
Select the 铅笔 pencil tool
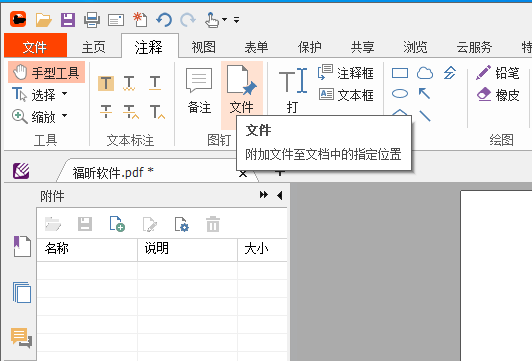point(497,73)
